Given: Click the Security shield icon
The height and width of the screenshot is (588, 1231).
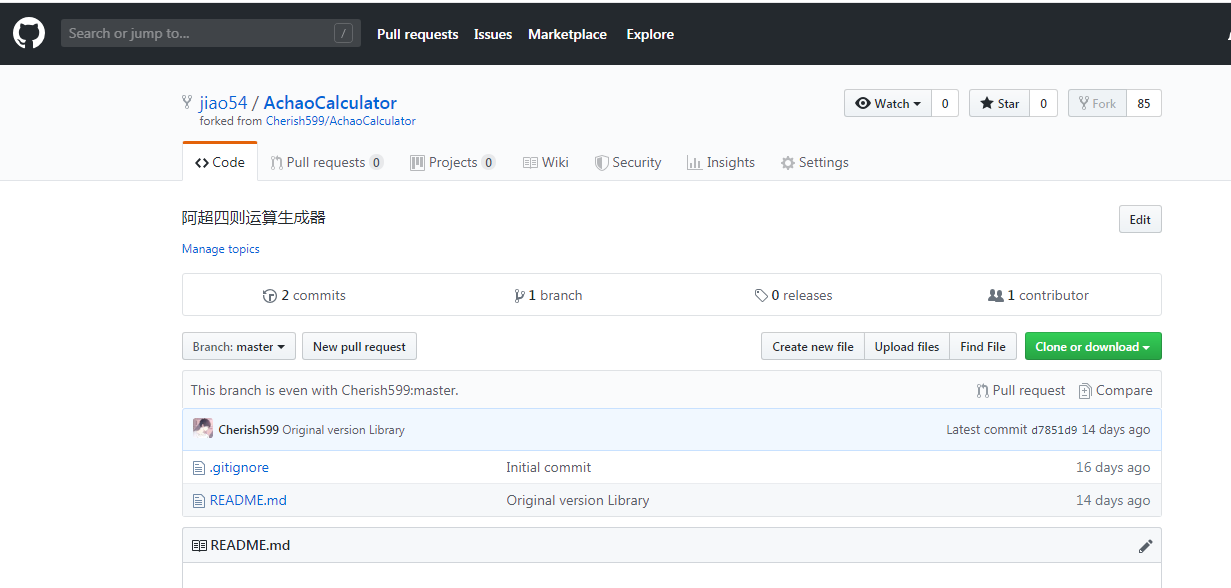Looking at the screenshot, I should coord(601,162).
